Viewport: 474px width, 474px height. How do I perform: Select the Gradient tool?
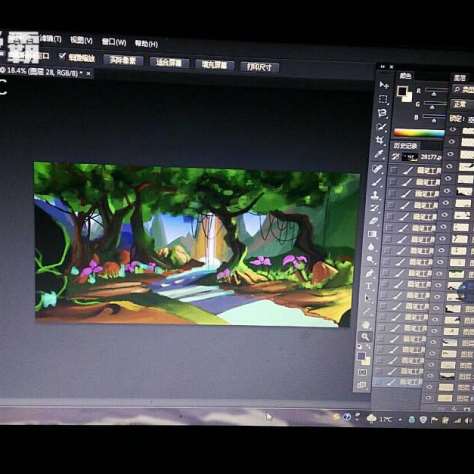coord(372,234)
